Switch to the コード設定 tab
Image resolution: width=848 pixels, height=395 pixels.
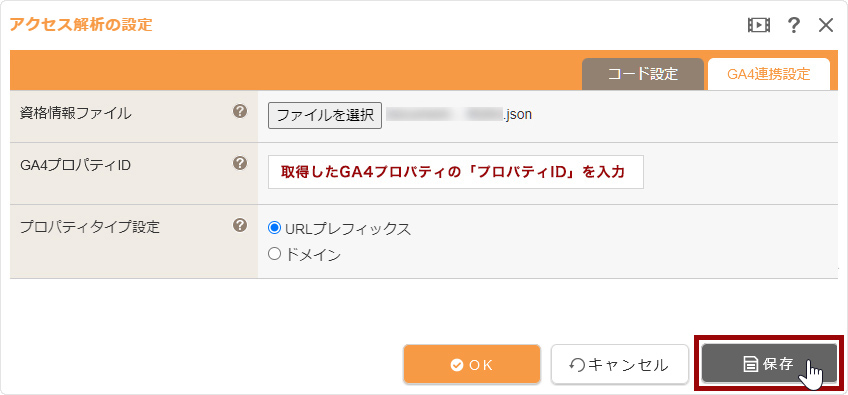click(x=642, y=74)
